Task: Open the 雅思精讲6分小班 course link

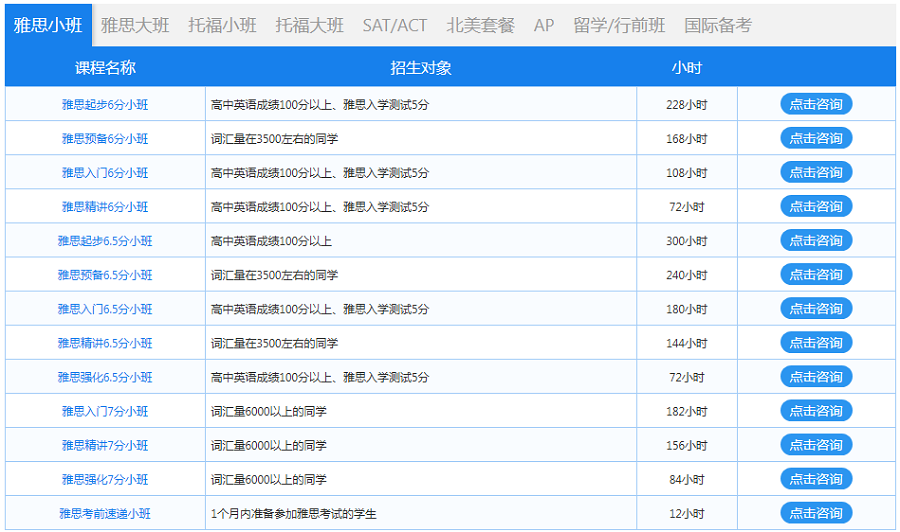Action: click(105, 207)
